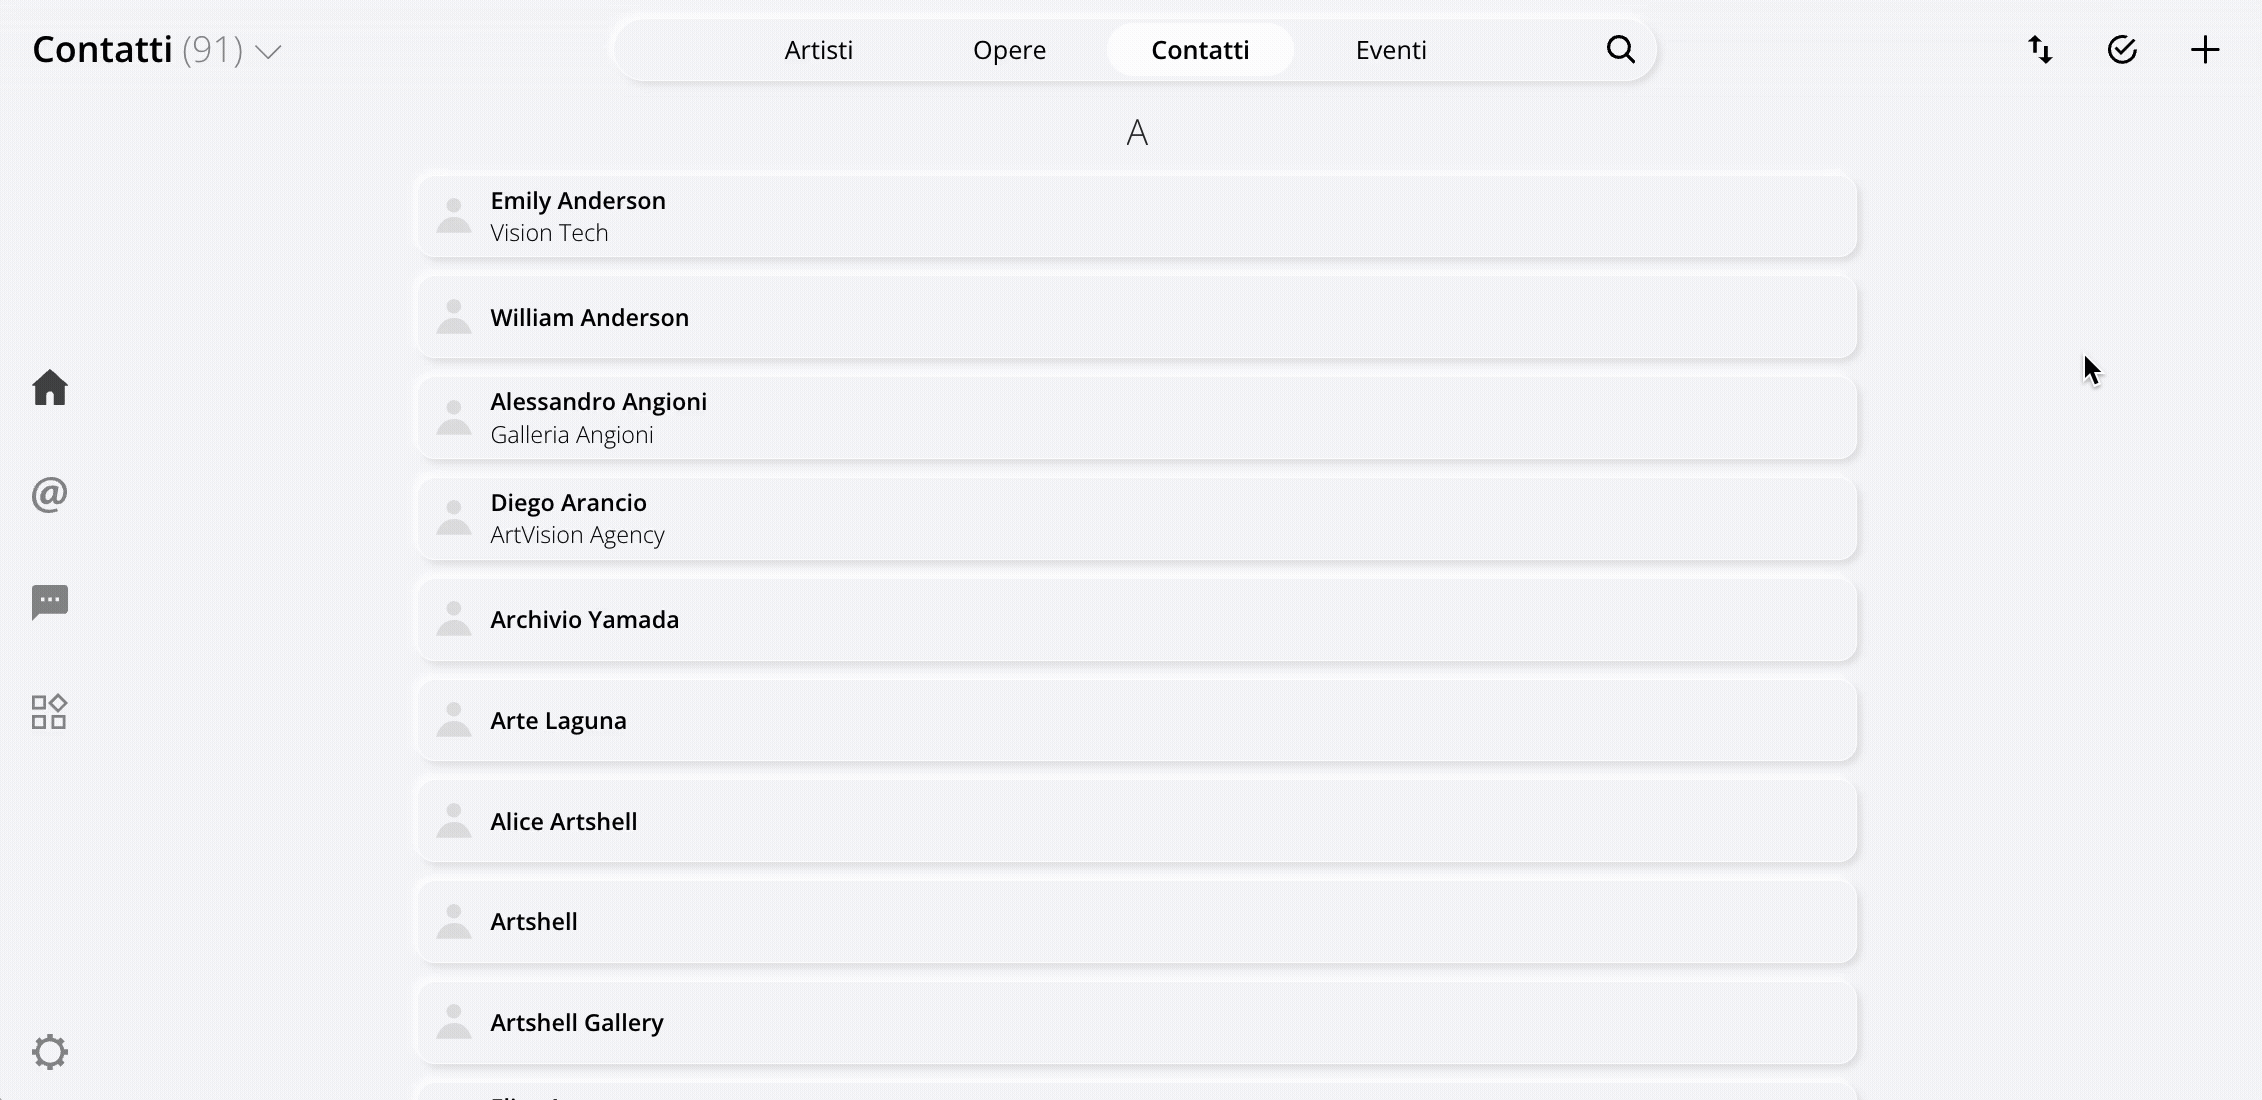Open the Artshell Gallery contact
2262x1100 pixels.
1135,1022
